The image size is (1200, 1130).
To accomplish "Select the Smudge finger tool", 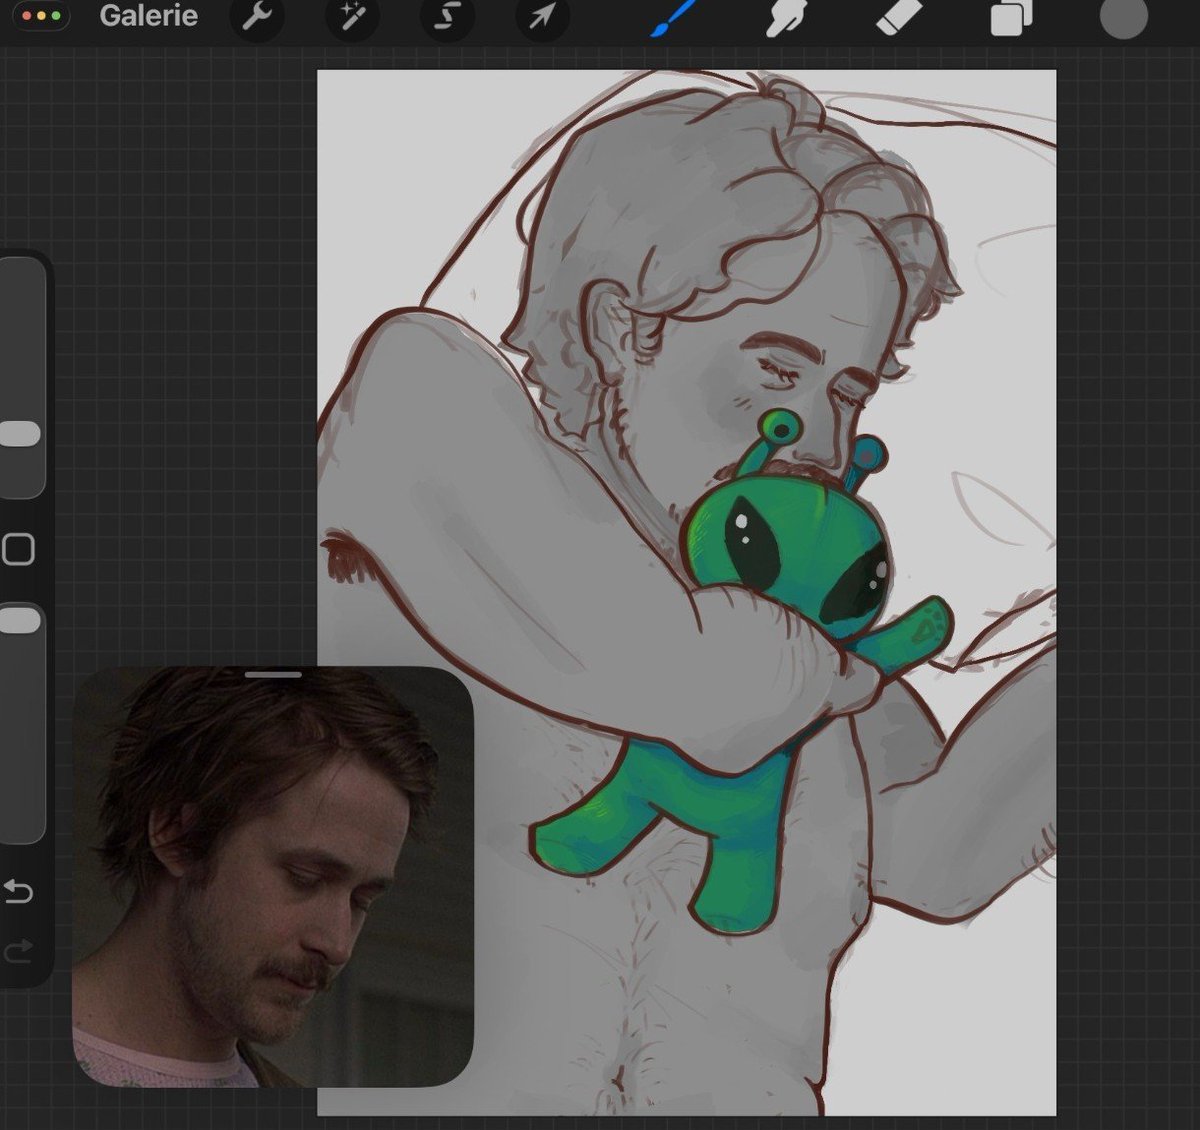I will [x=786, y=18].
